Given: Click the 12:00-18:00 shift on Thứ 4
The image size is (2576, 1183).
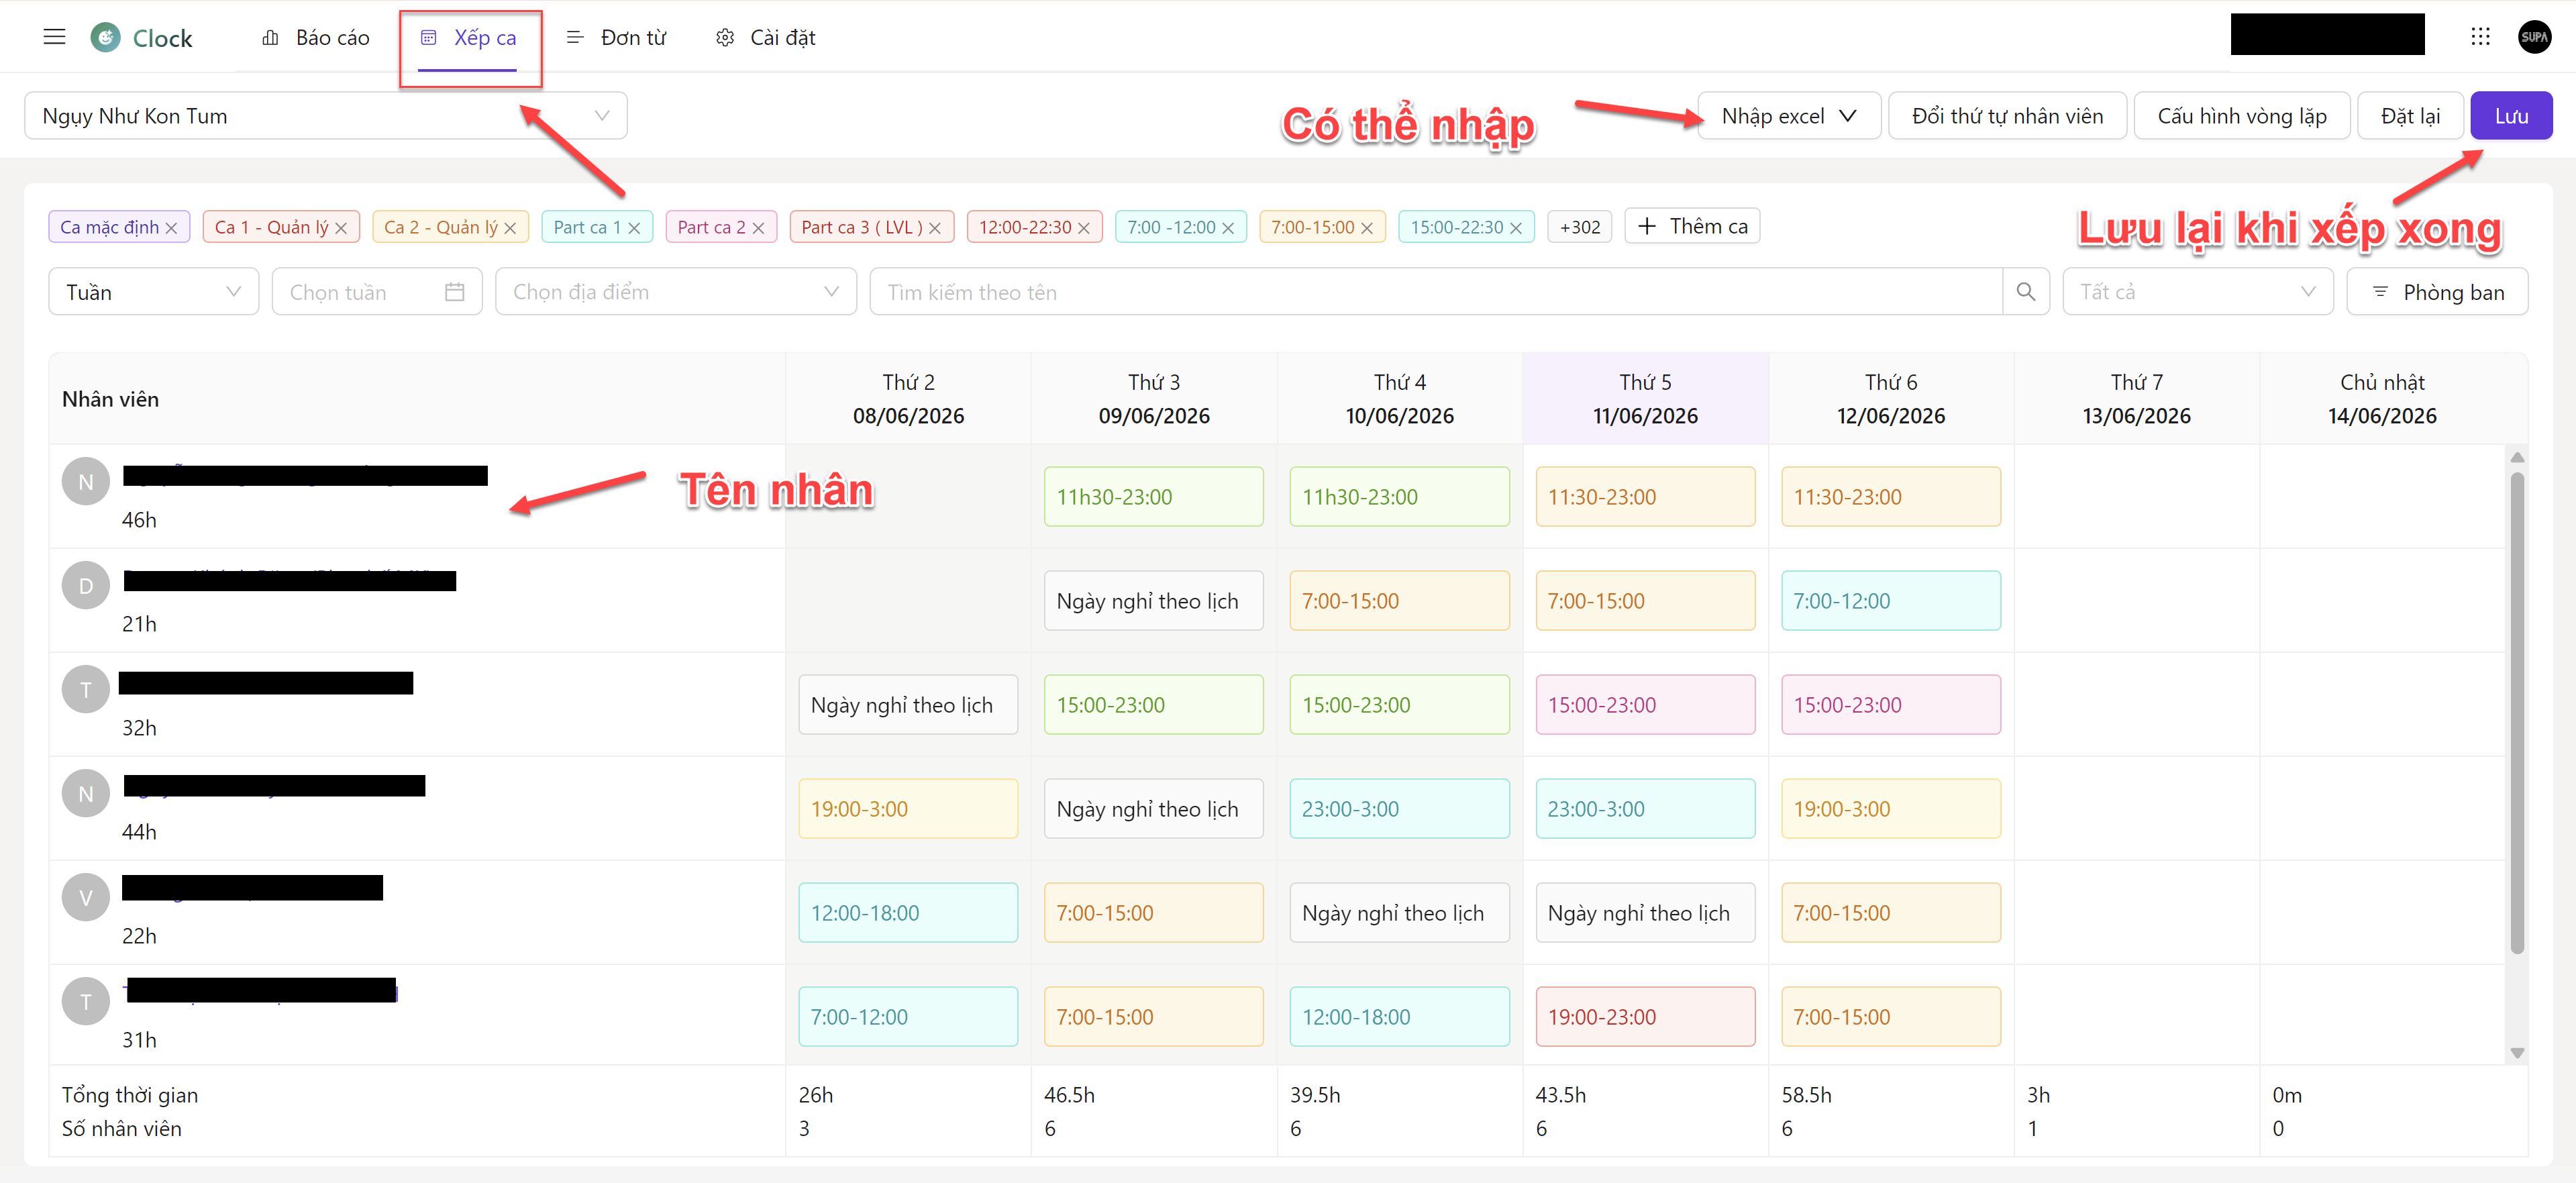Looking at the screenshot, I should click(1399, 1017).
